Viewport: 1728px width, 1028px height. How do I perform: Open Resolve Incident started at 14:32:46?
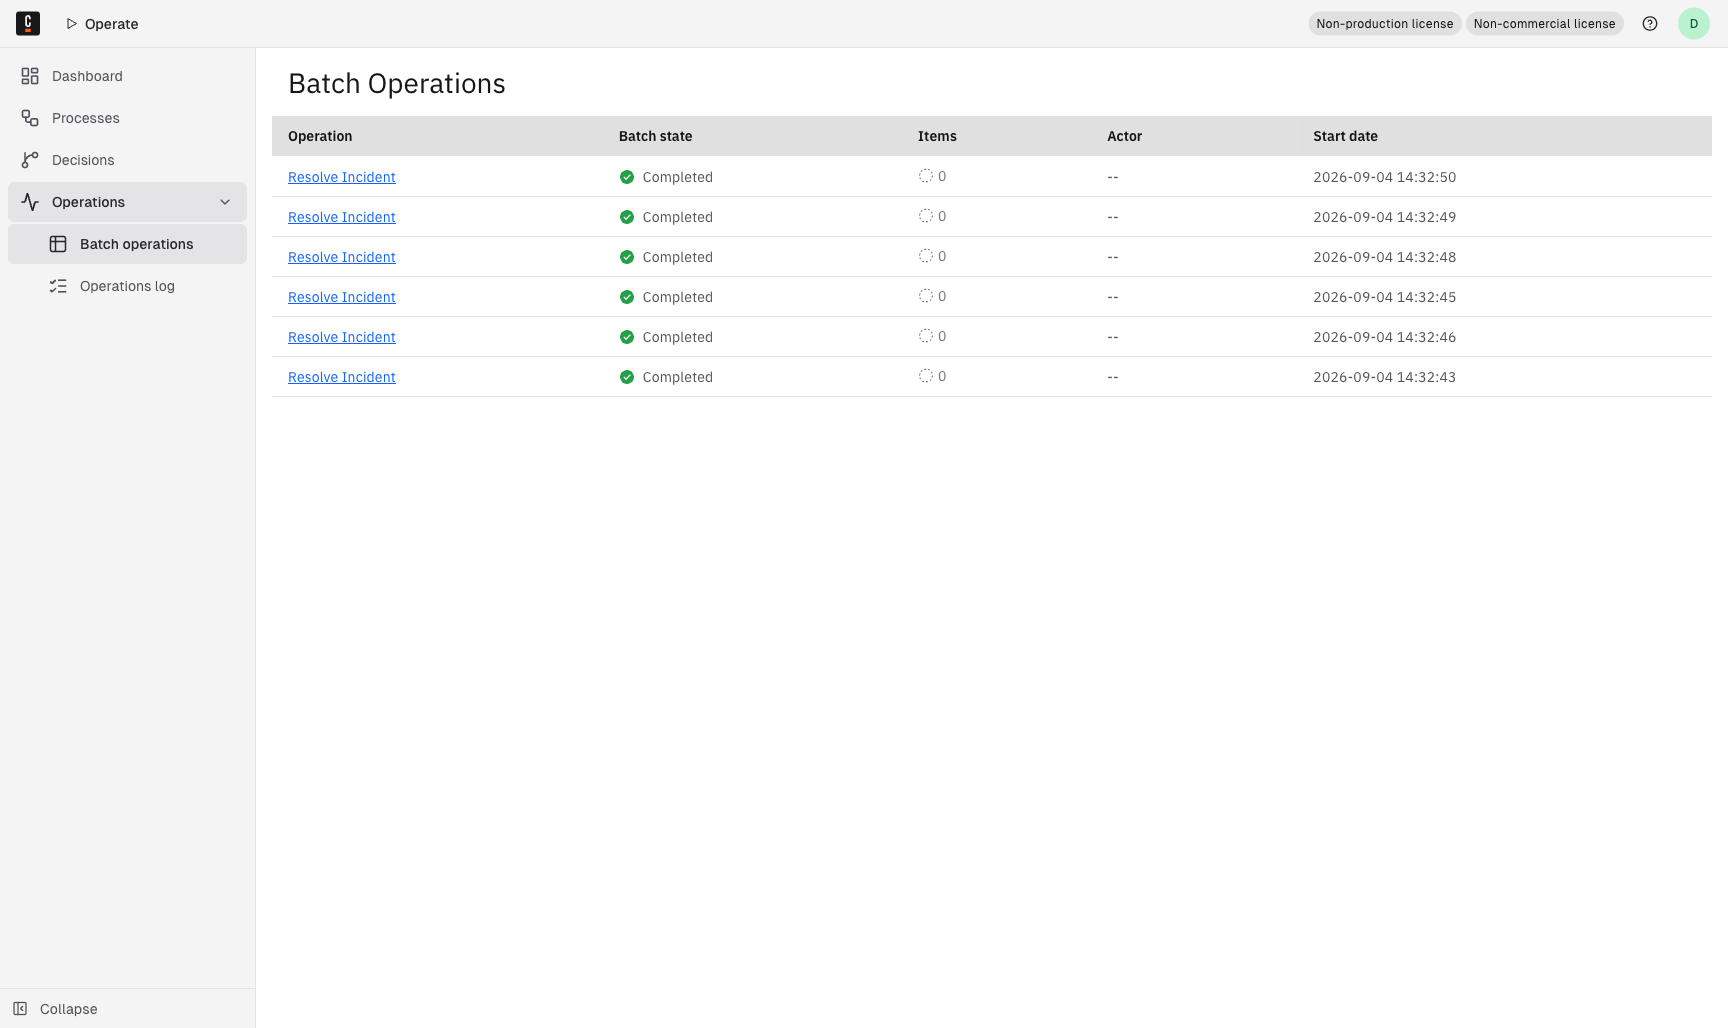click(342, 337)
